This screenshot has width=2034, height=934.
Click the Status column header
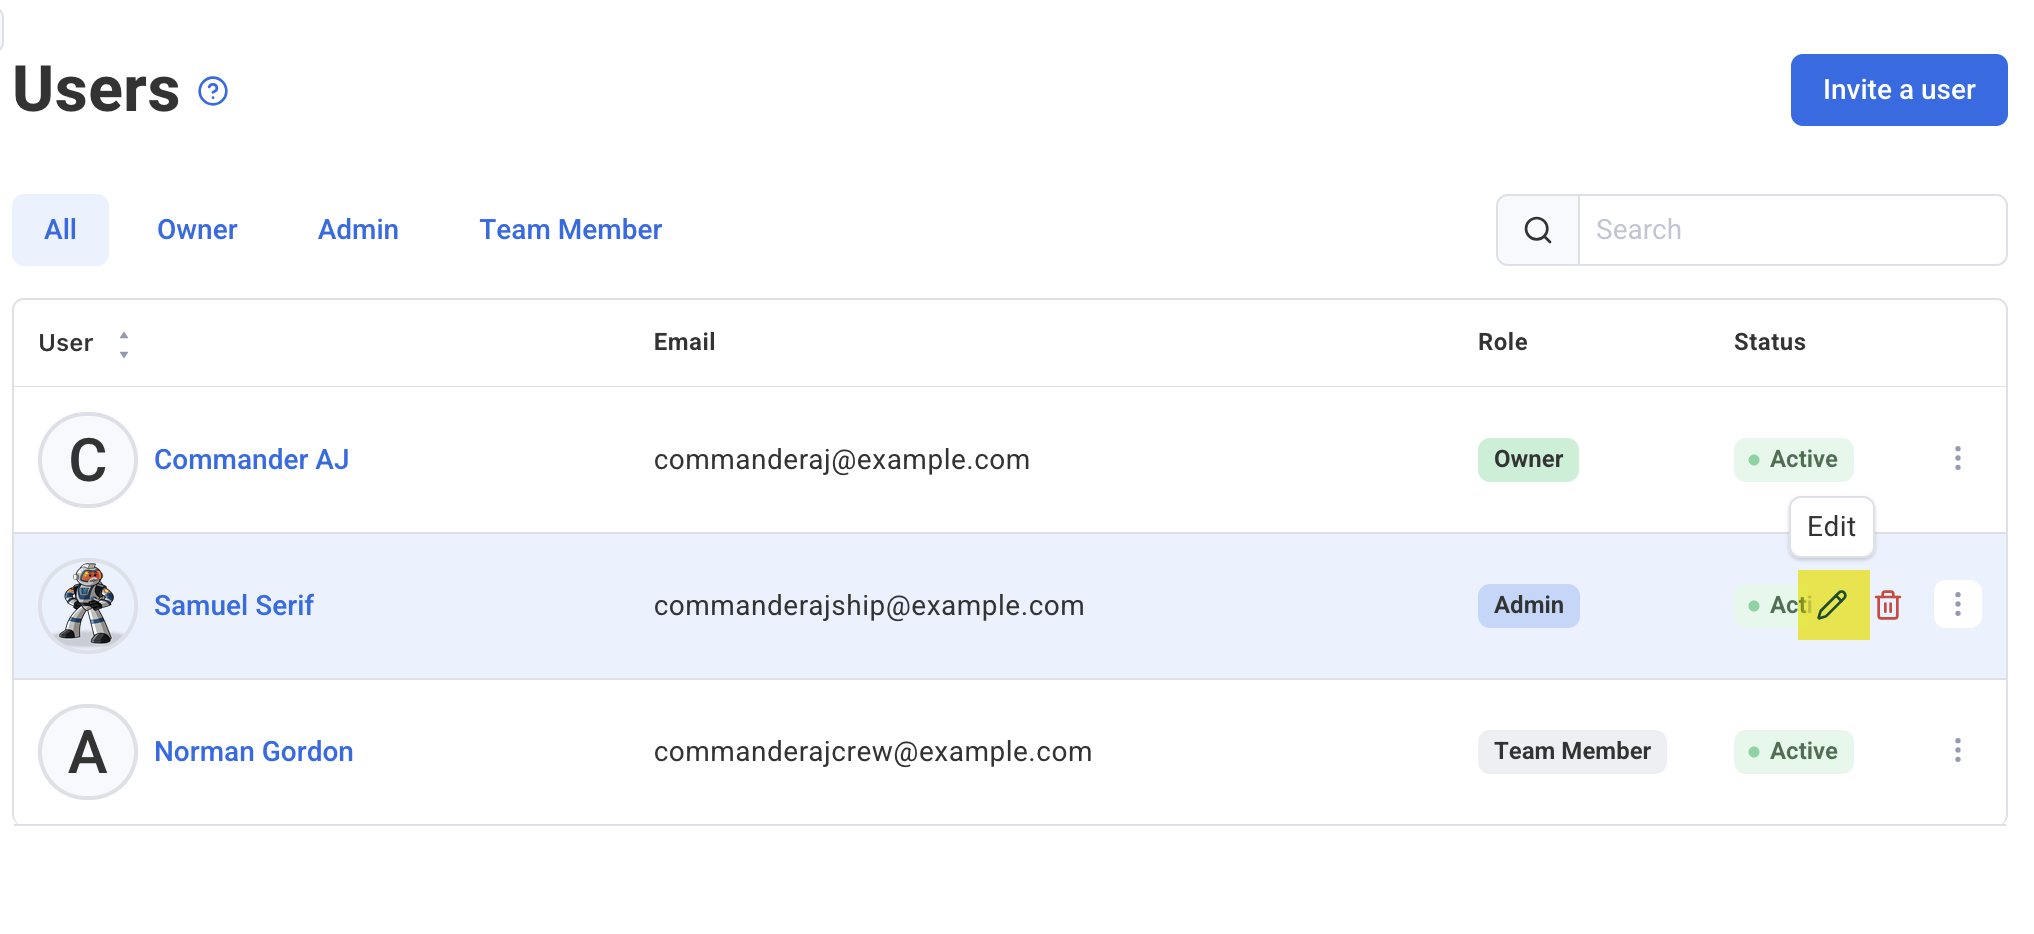1770,342
